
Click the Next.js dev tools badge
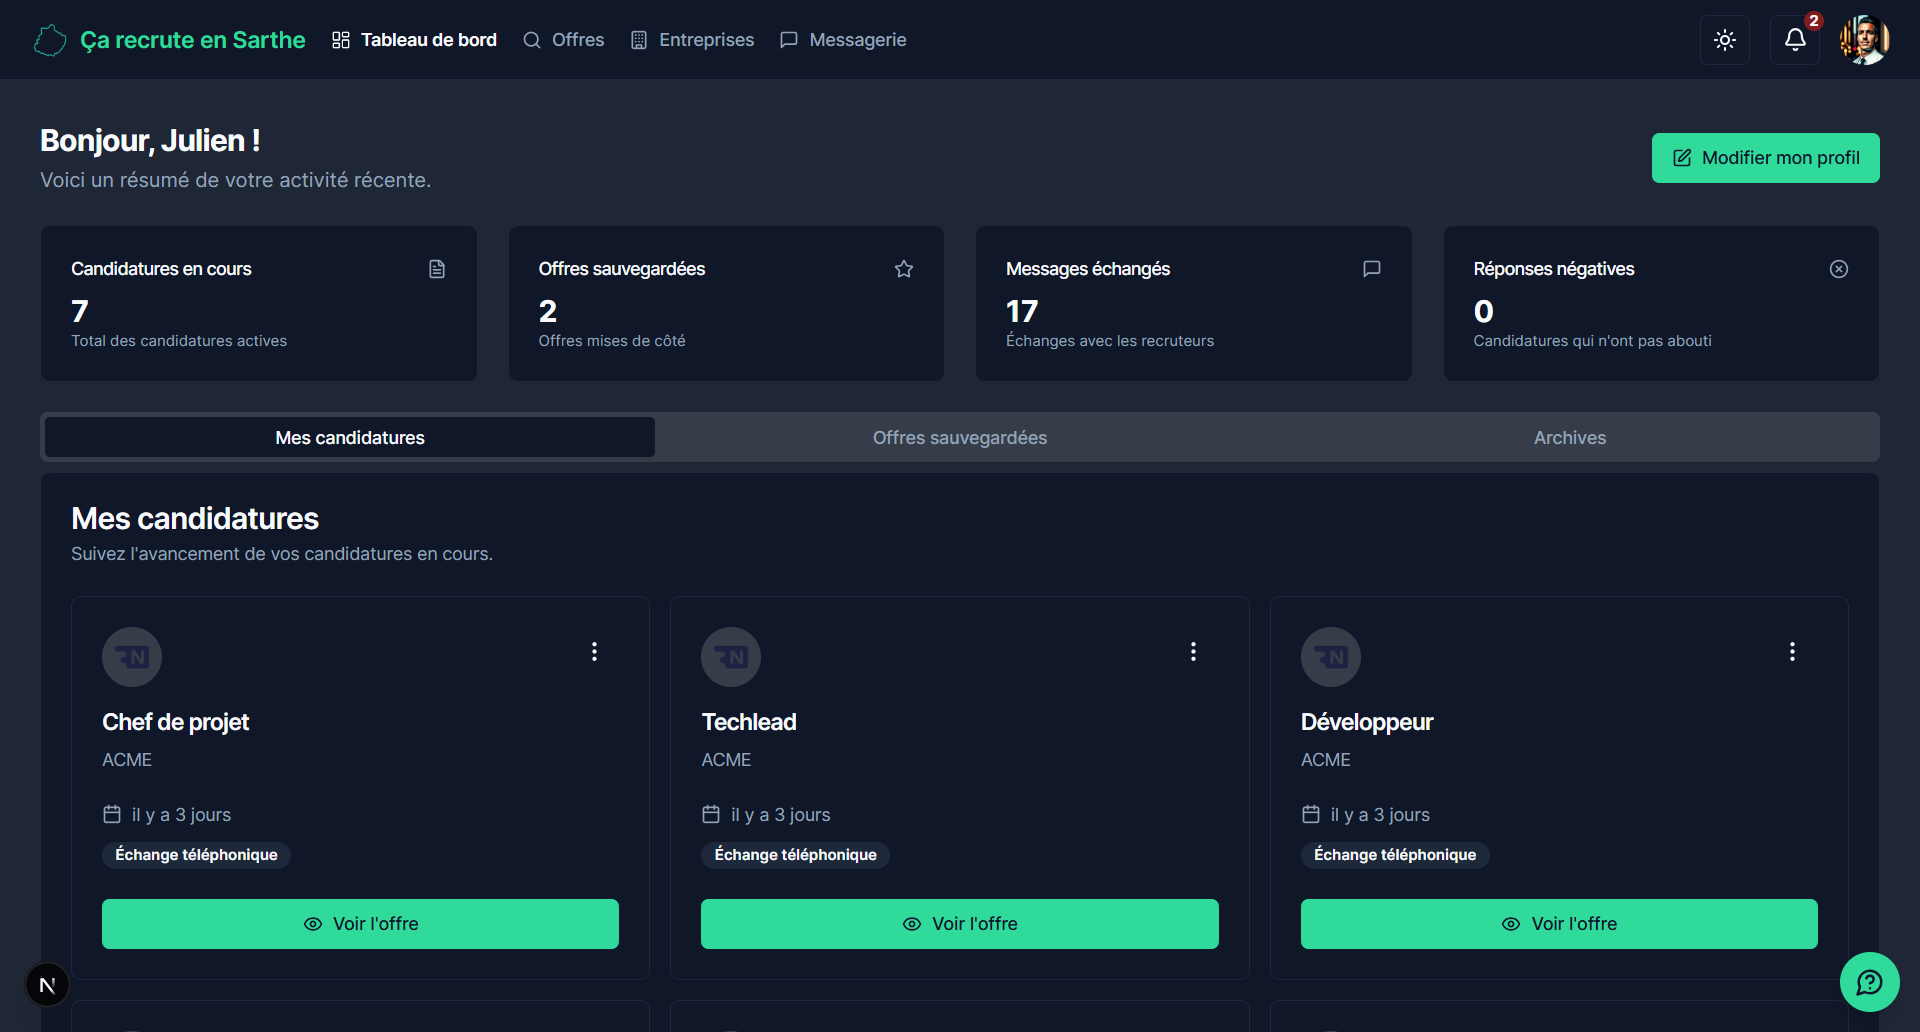[x=47, y=985]
